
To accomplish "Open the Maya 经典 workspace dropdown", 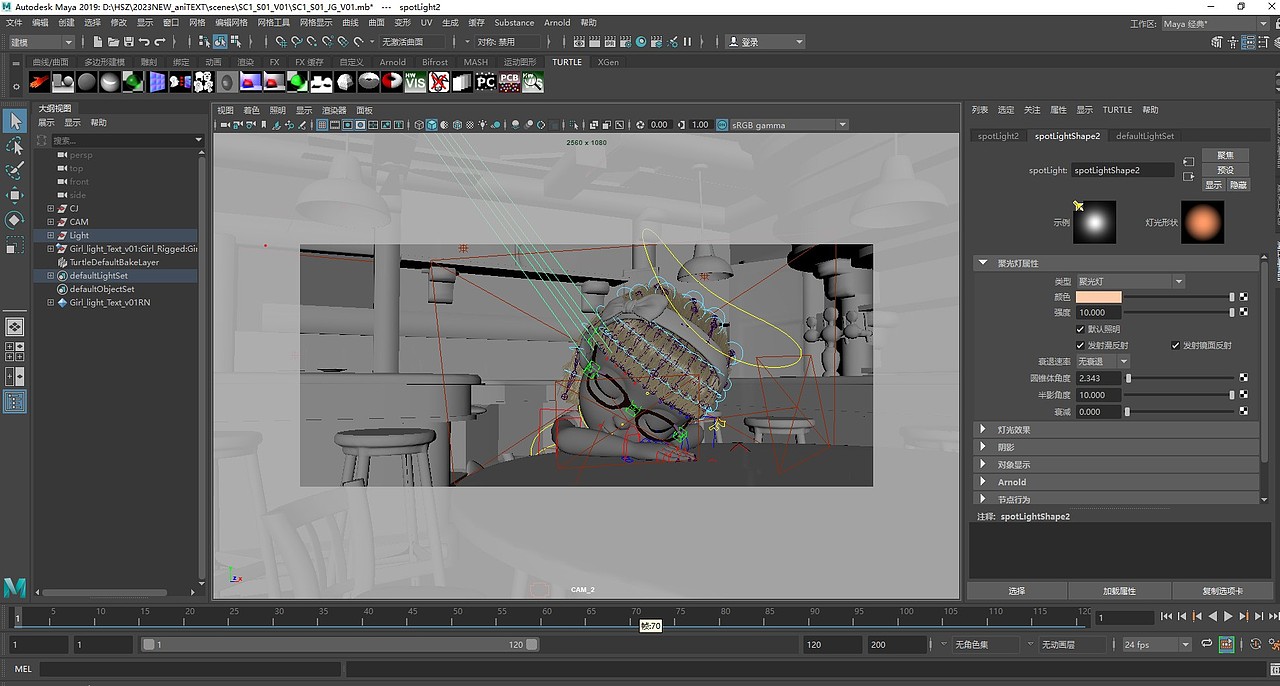I will [1216, 23].
